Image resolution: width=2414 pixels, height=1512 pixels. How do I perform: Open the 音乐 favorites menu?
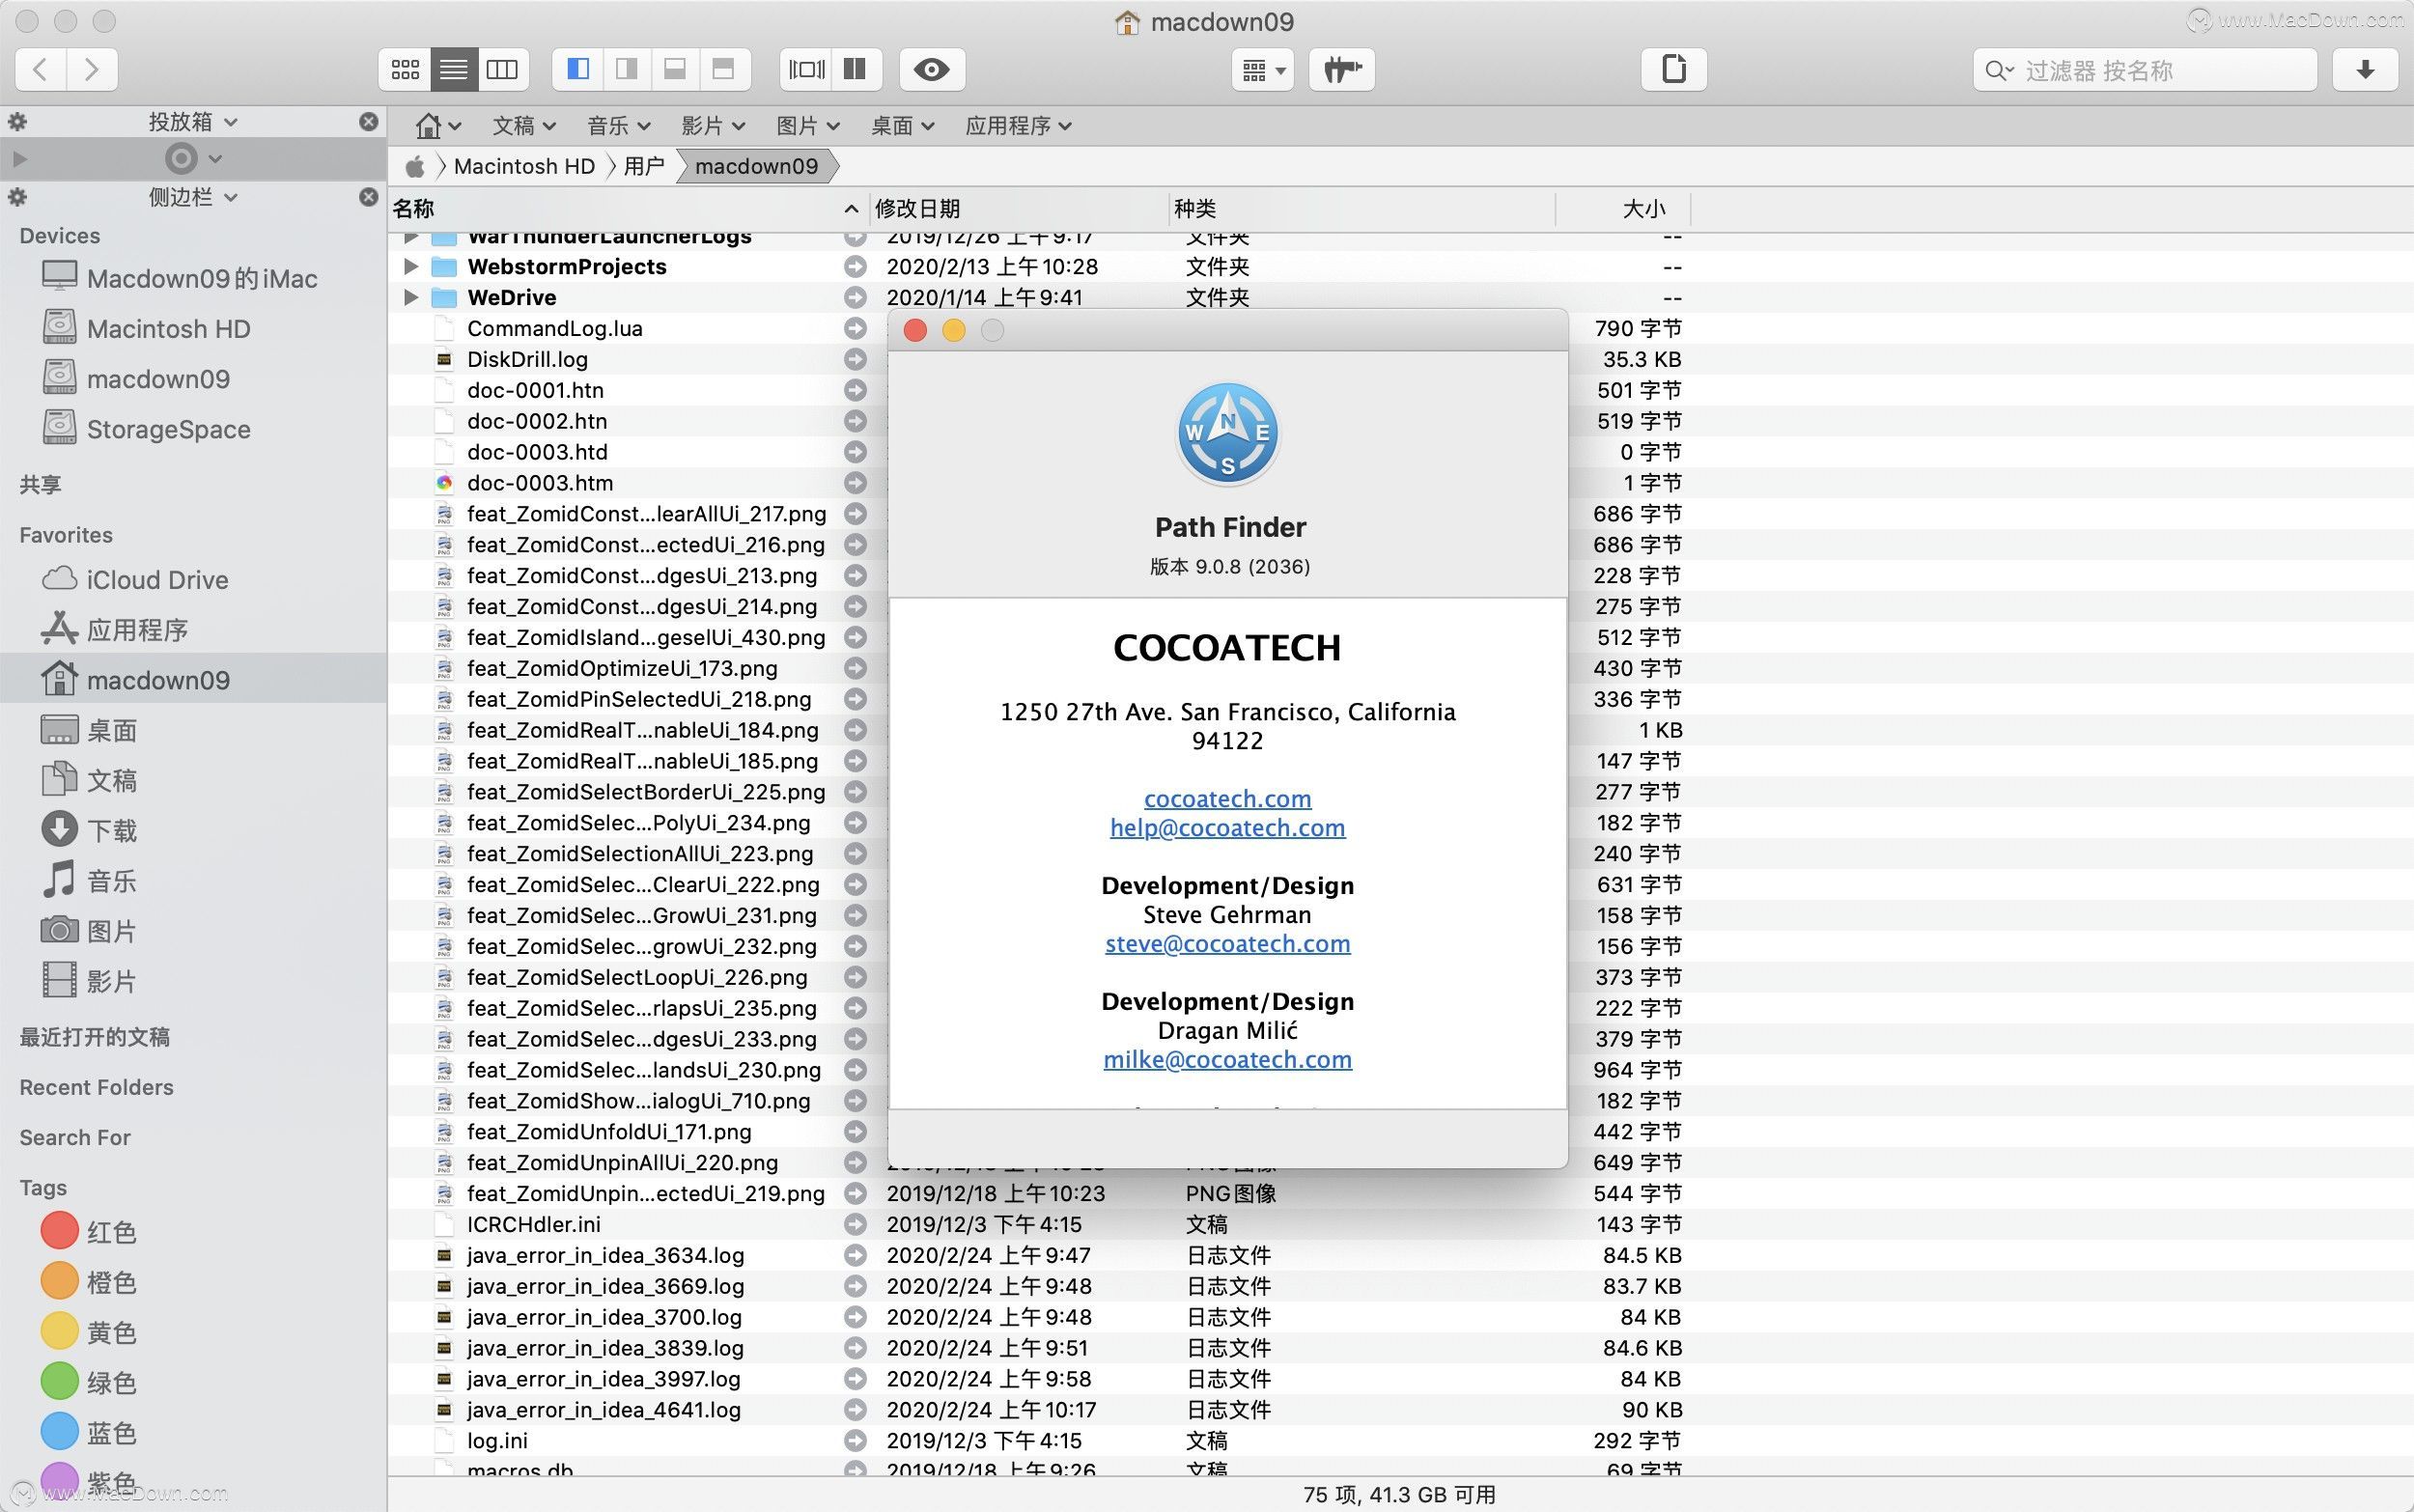[x=619, y=126]
